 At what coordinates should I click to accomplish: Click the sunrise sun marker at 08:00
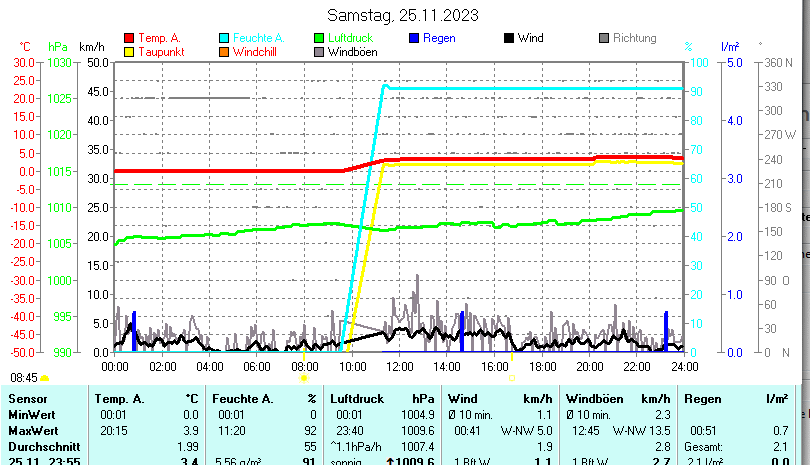point(304,377)
